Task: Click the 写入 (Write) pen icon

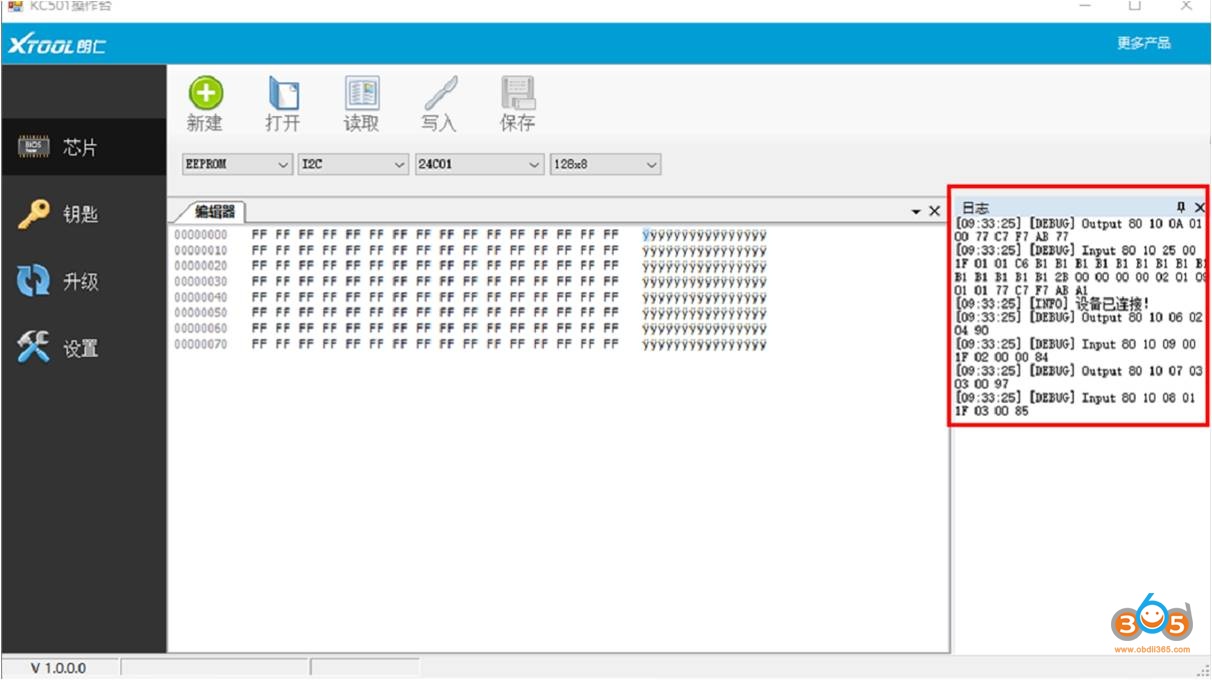Action: point(439,95)
